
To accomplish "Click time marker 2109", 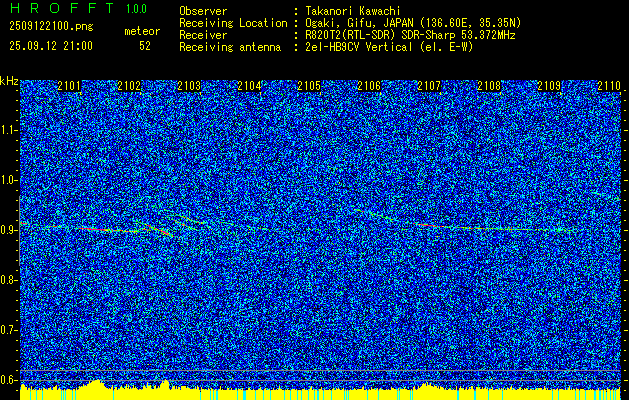I will point(549,86).
